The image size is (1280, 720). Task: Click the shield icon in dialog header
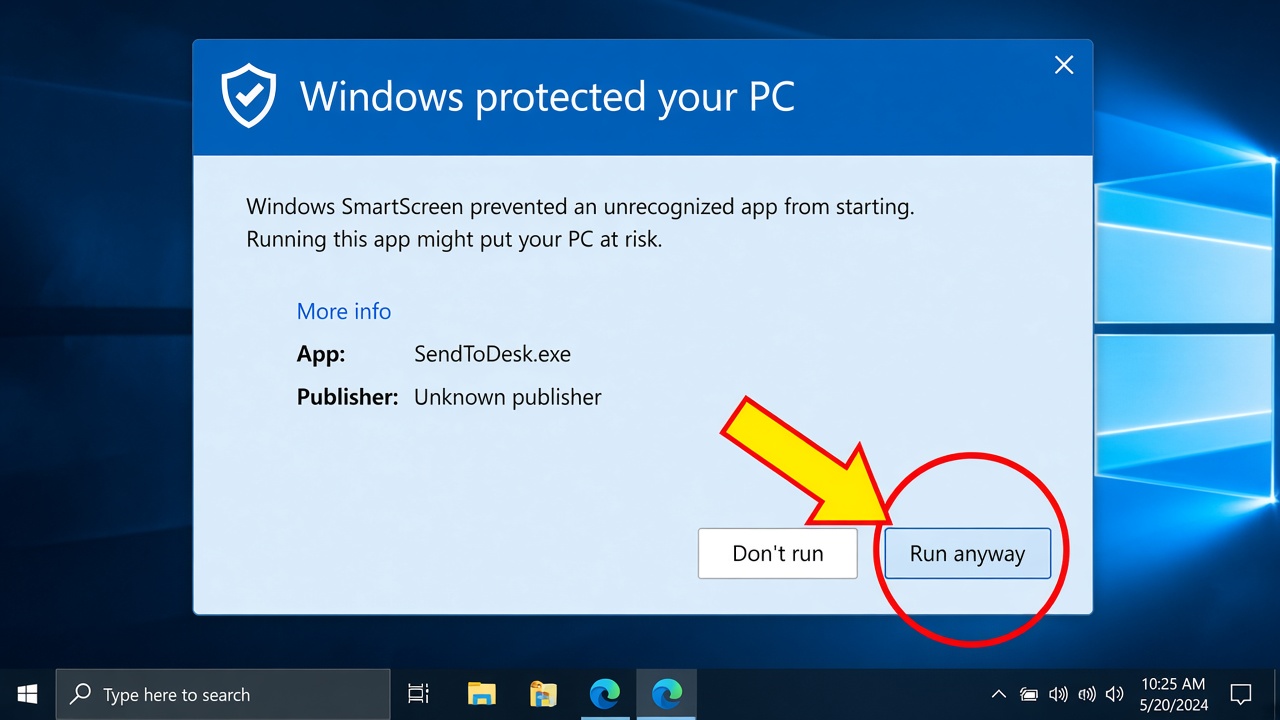click(x=247, y=96)
